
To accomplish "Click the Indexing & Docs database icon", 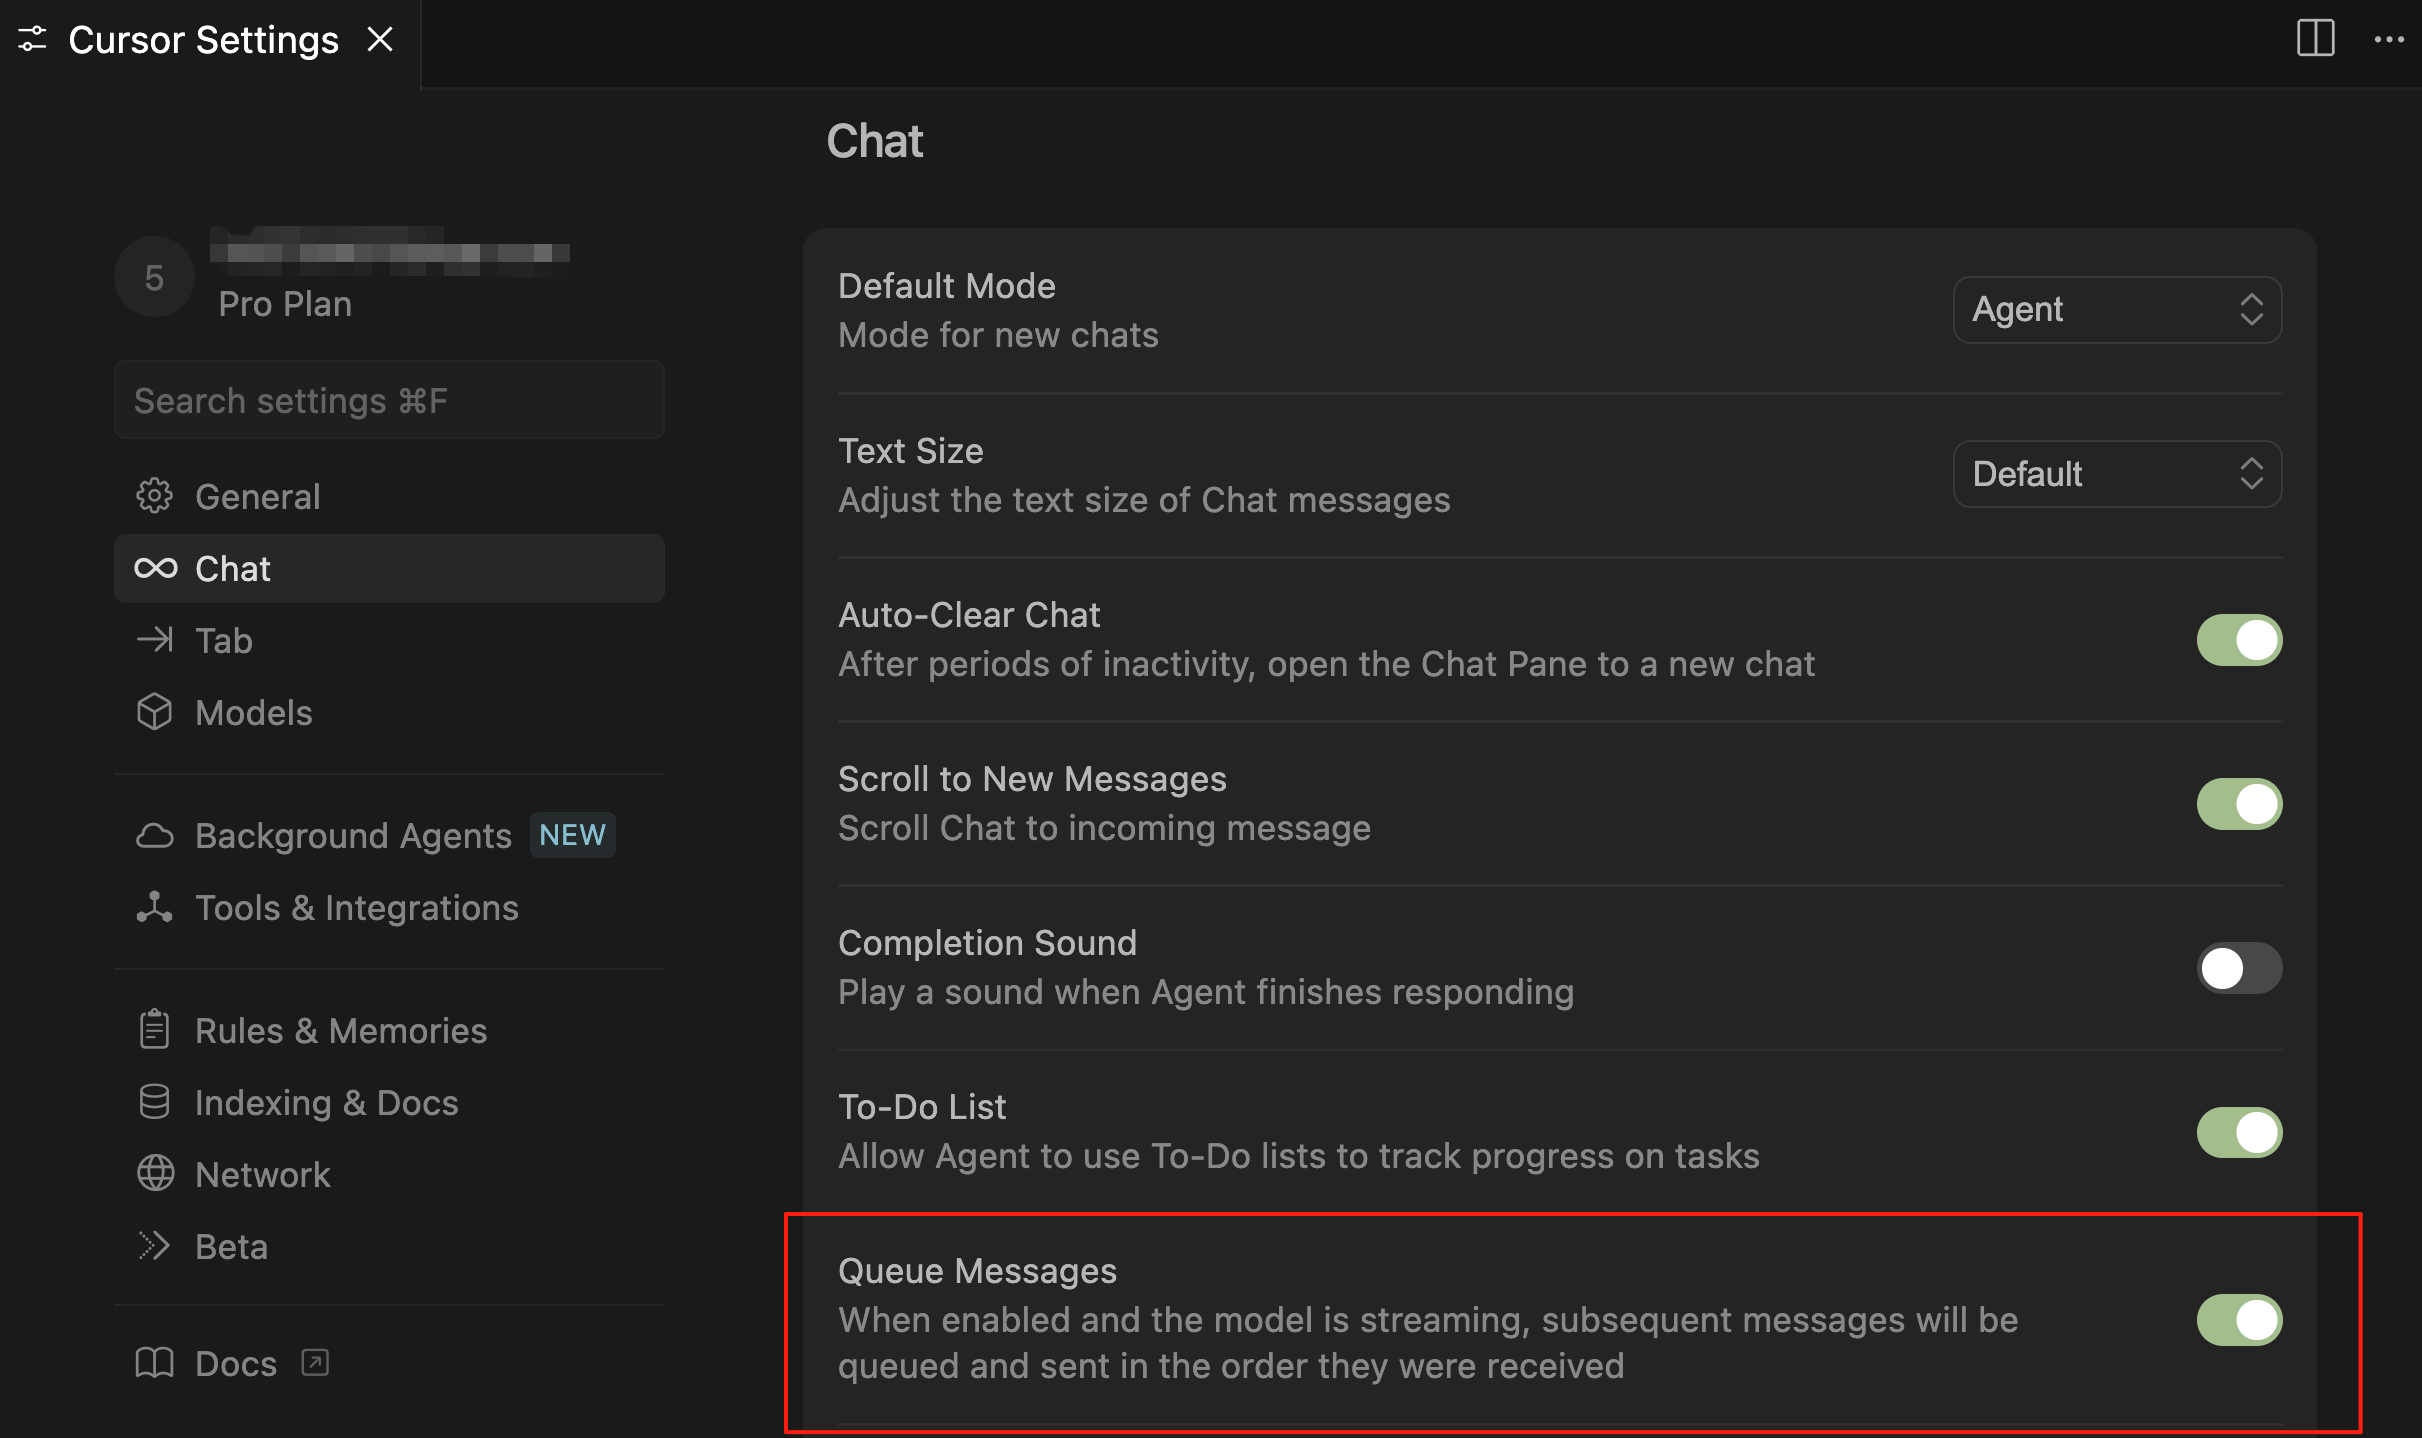I will (154, 1102).
